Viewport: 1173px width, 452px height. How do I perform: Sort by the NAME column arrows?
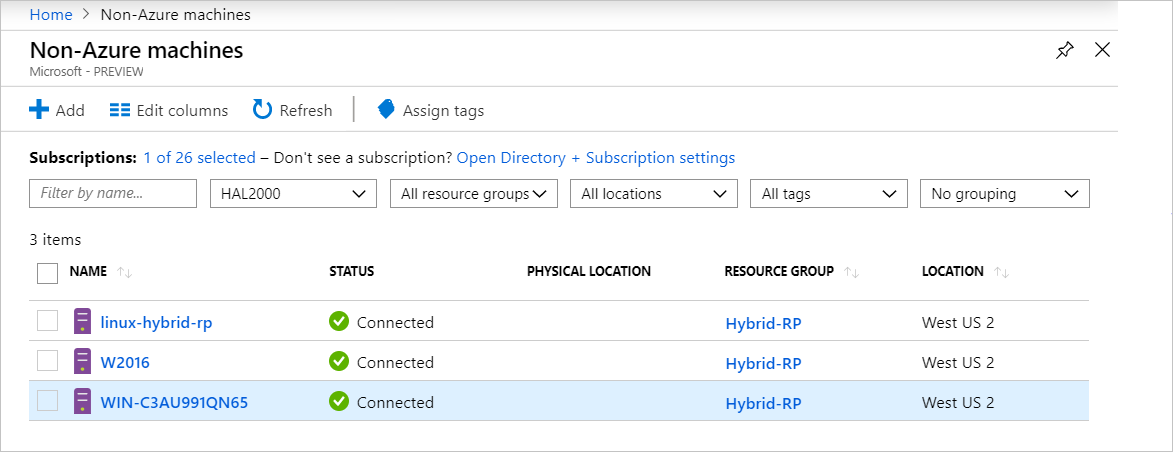pos(125,272)
